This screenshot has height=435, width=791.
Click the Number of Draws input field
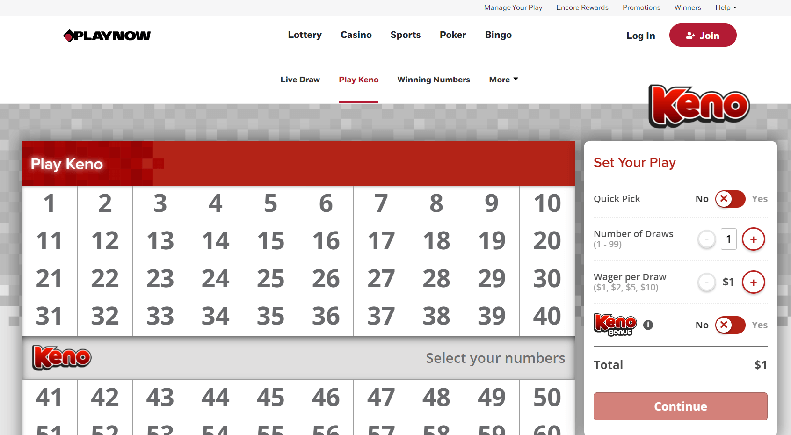[728, 239]
